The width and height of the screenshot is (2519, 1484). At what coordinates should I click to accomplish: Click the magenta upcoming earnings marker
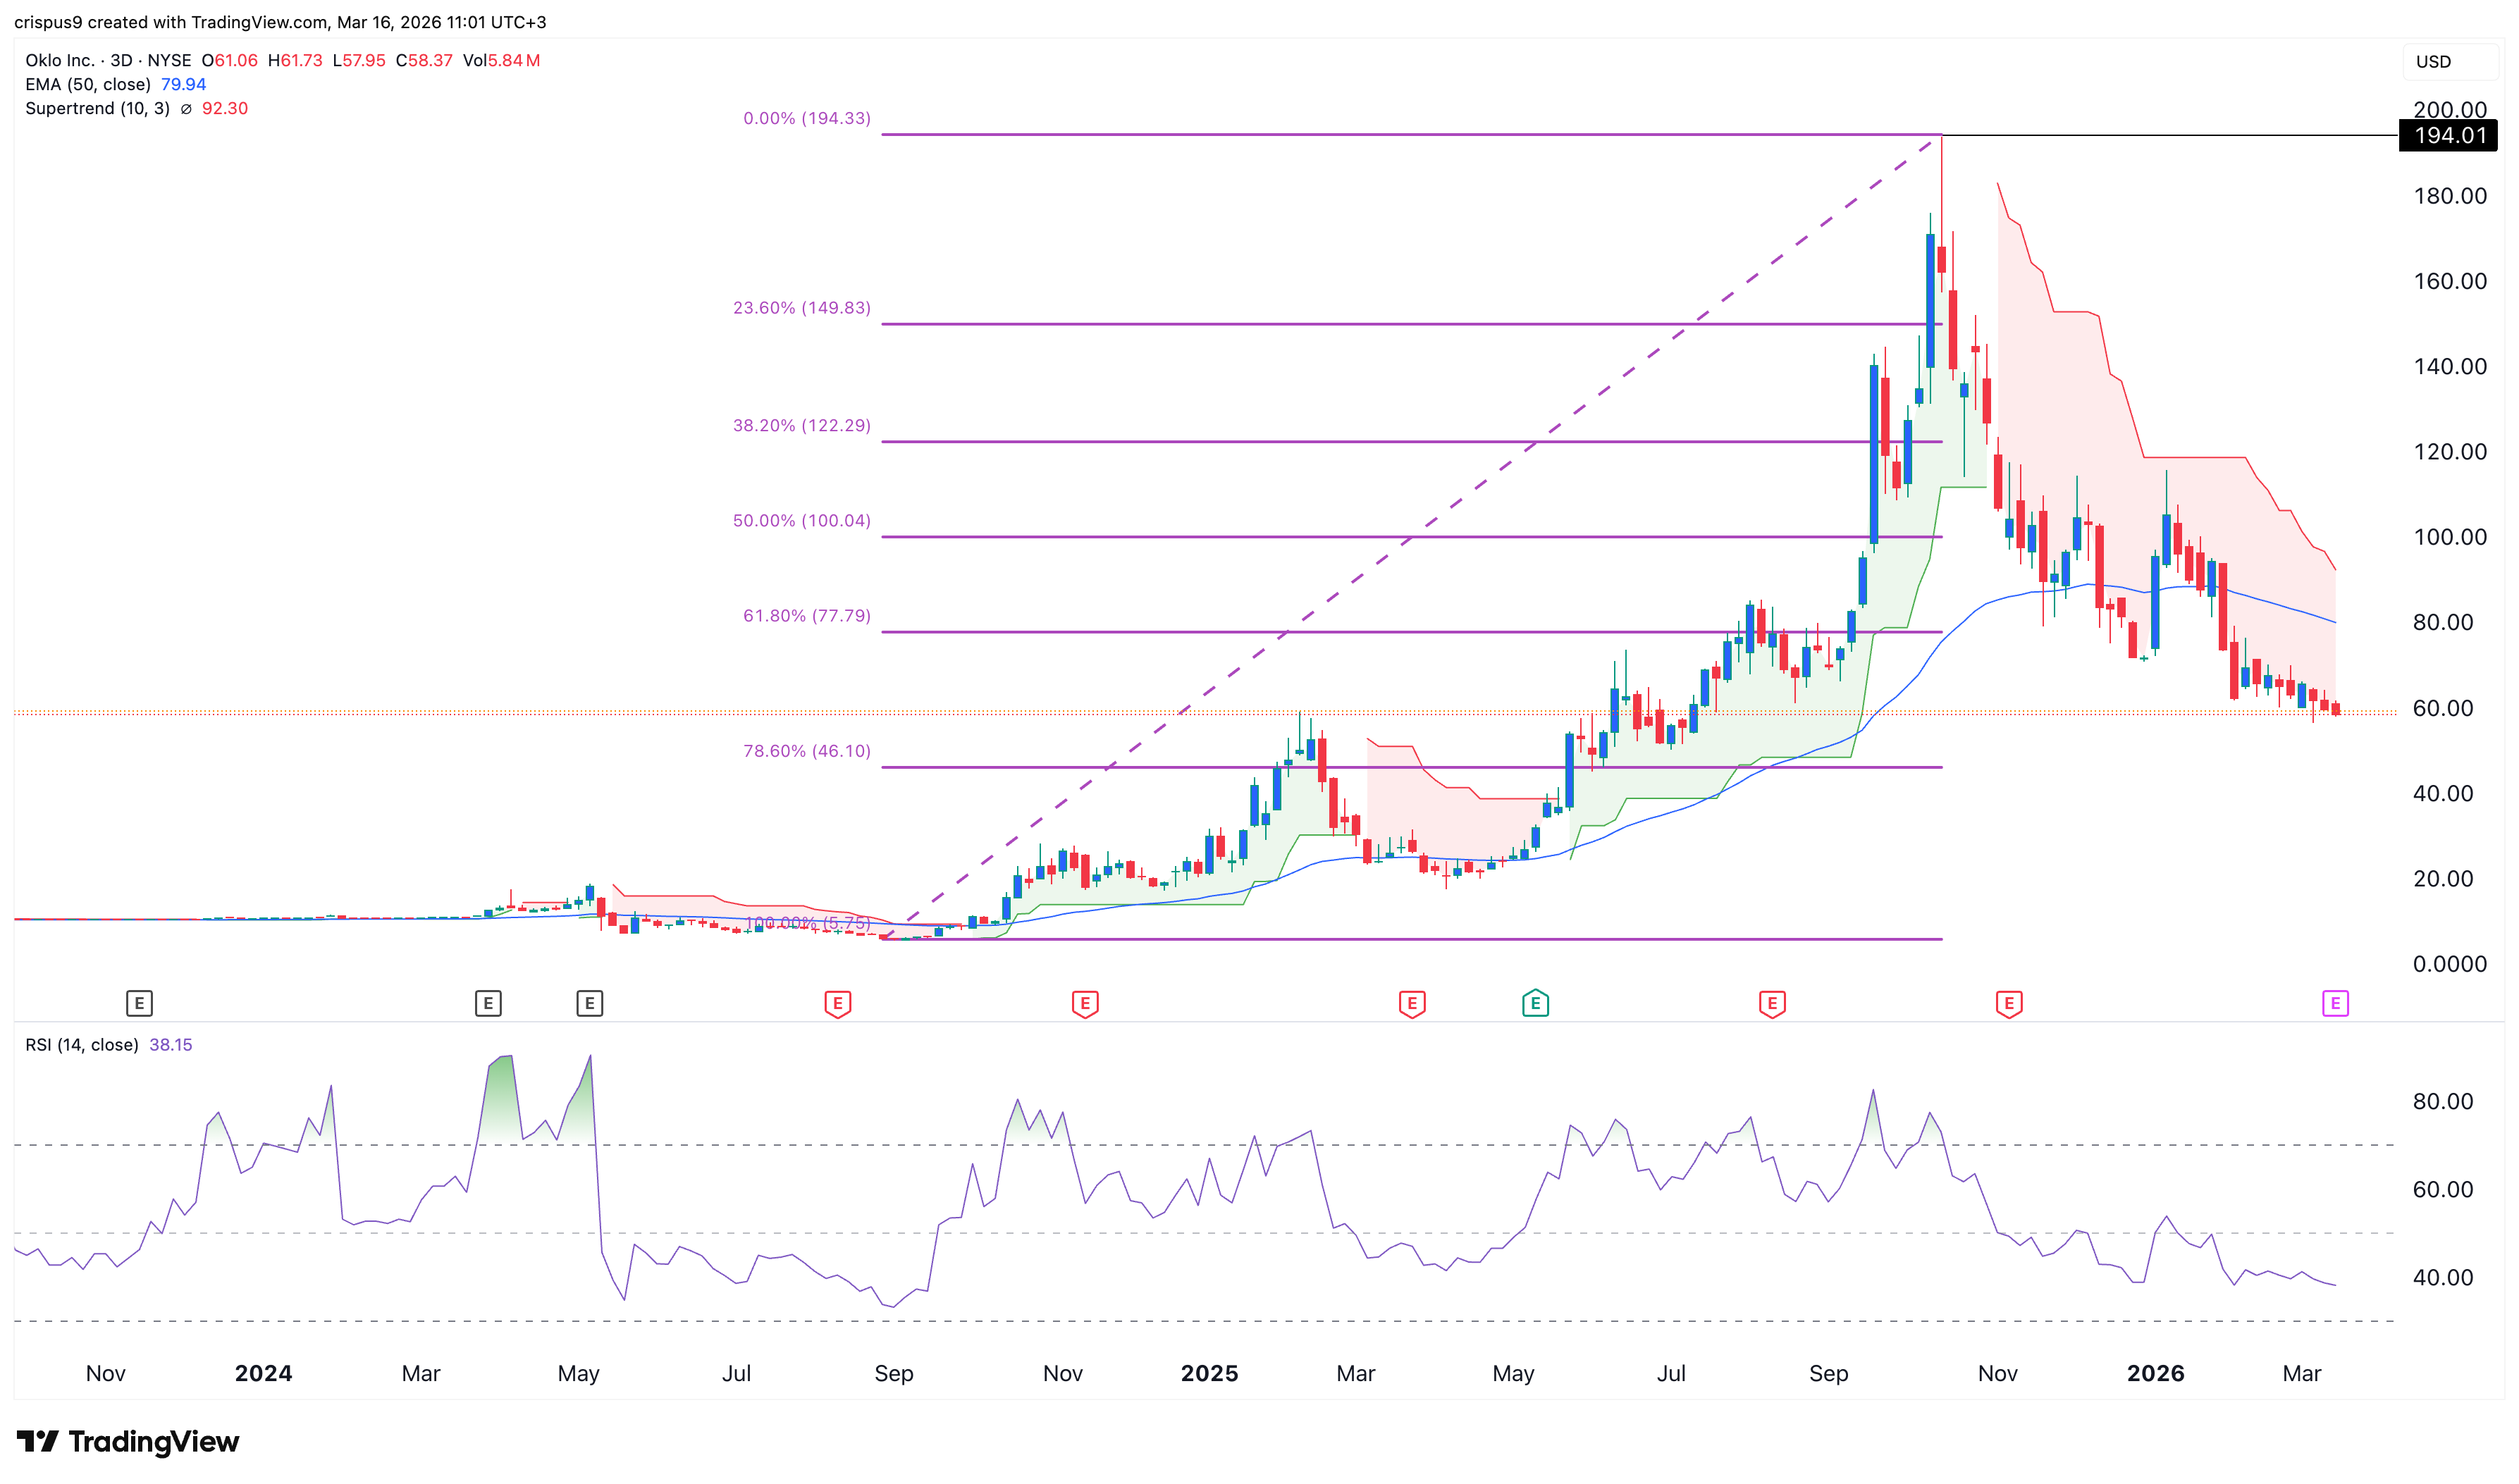point(2334,1003)
